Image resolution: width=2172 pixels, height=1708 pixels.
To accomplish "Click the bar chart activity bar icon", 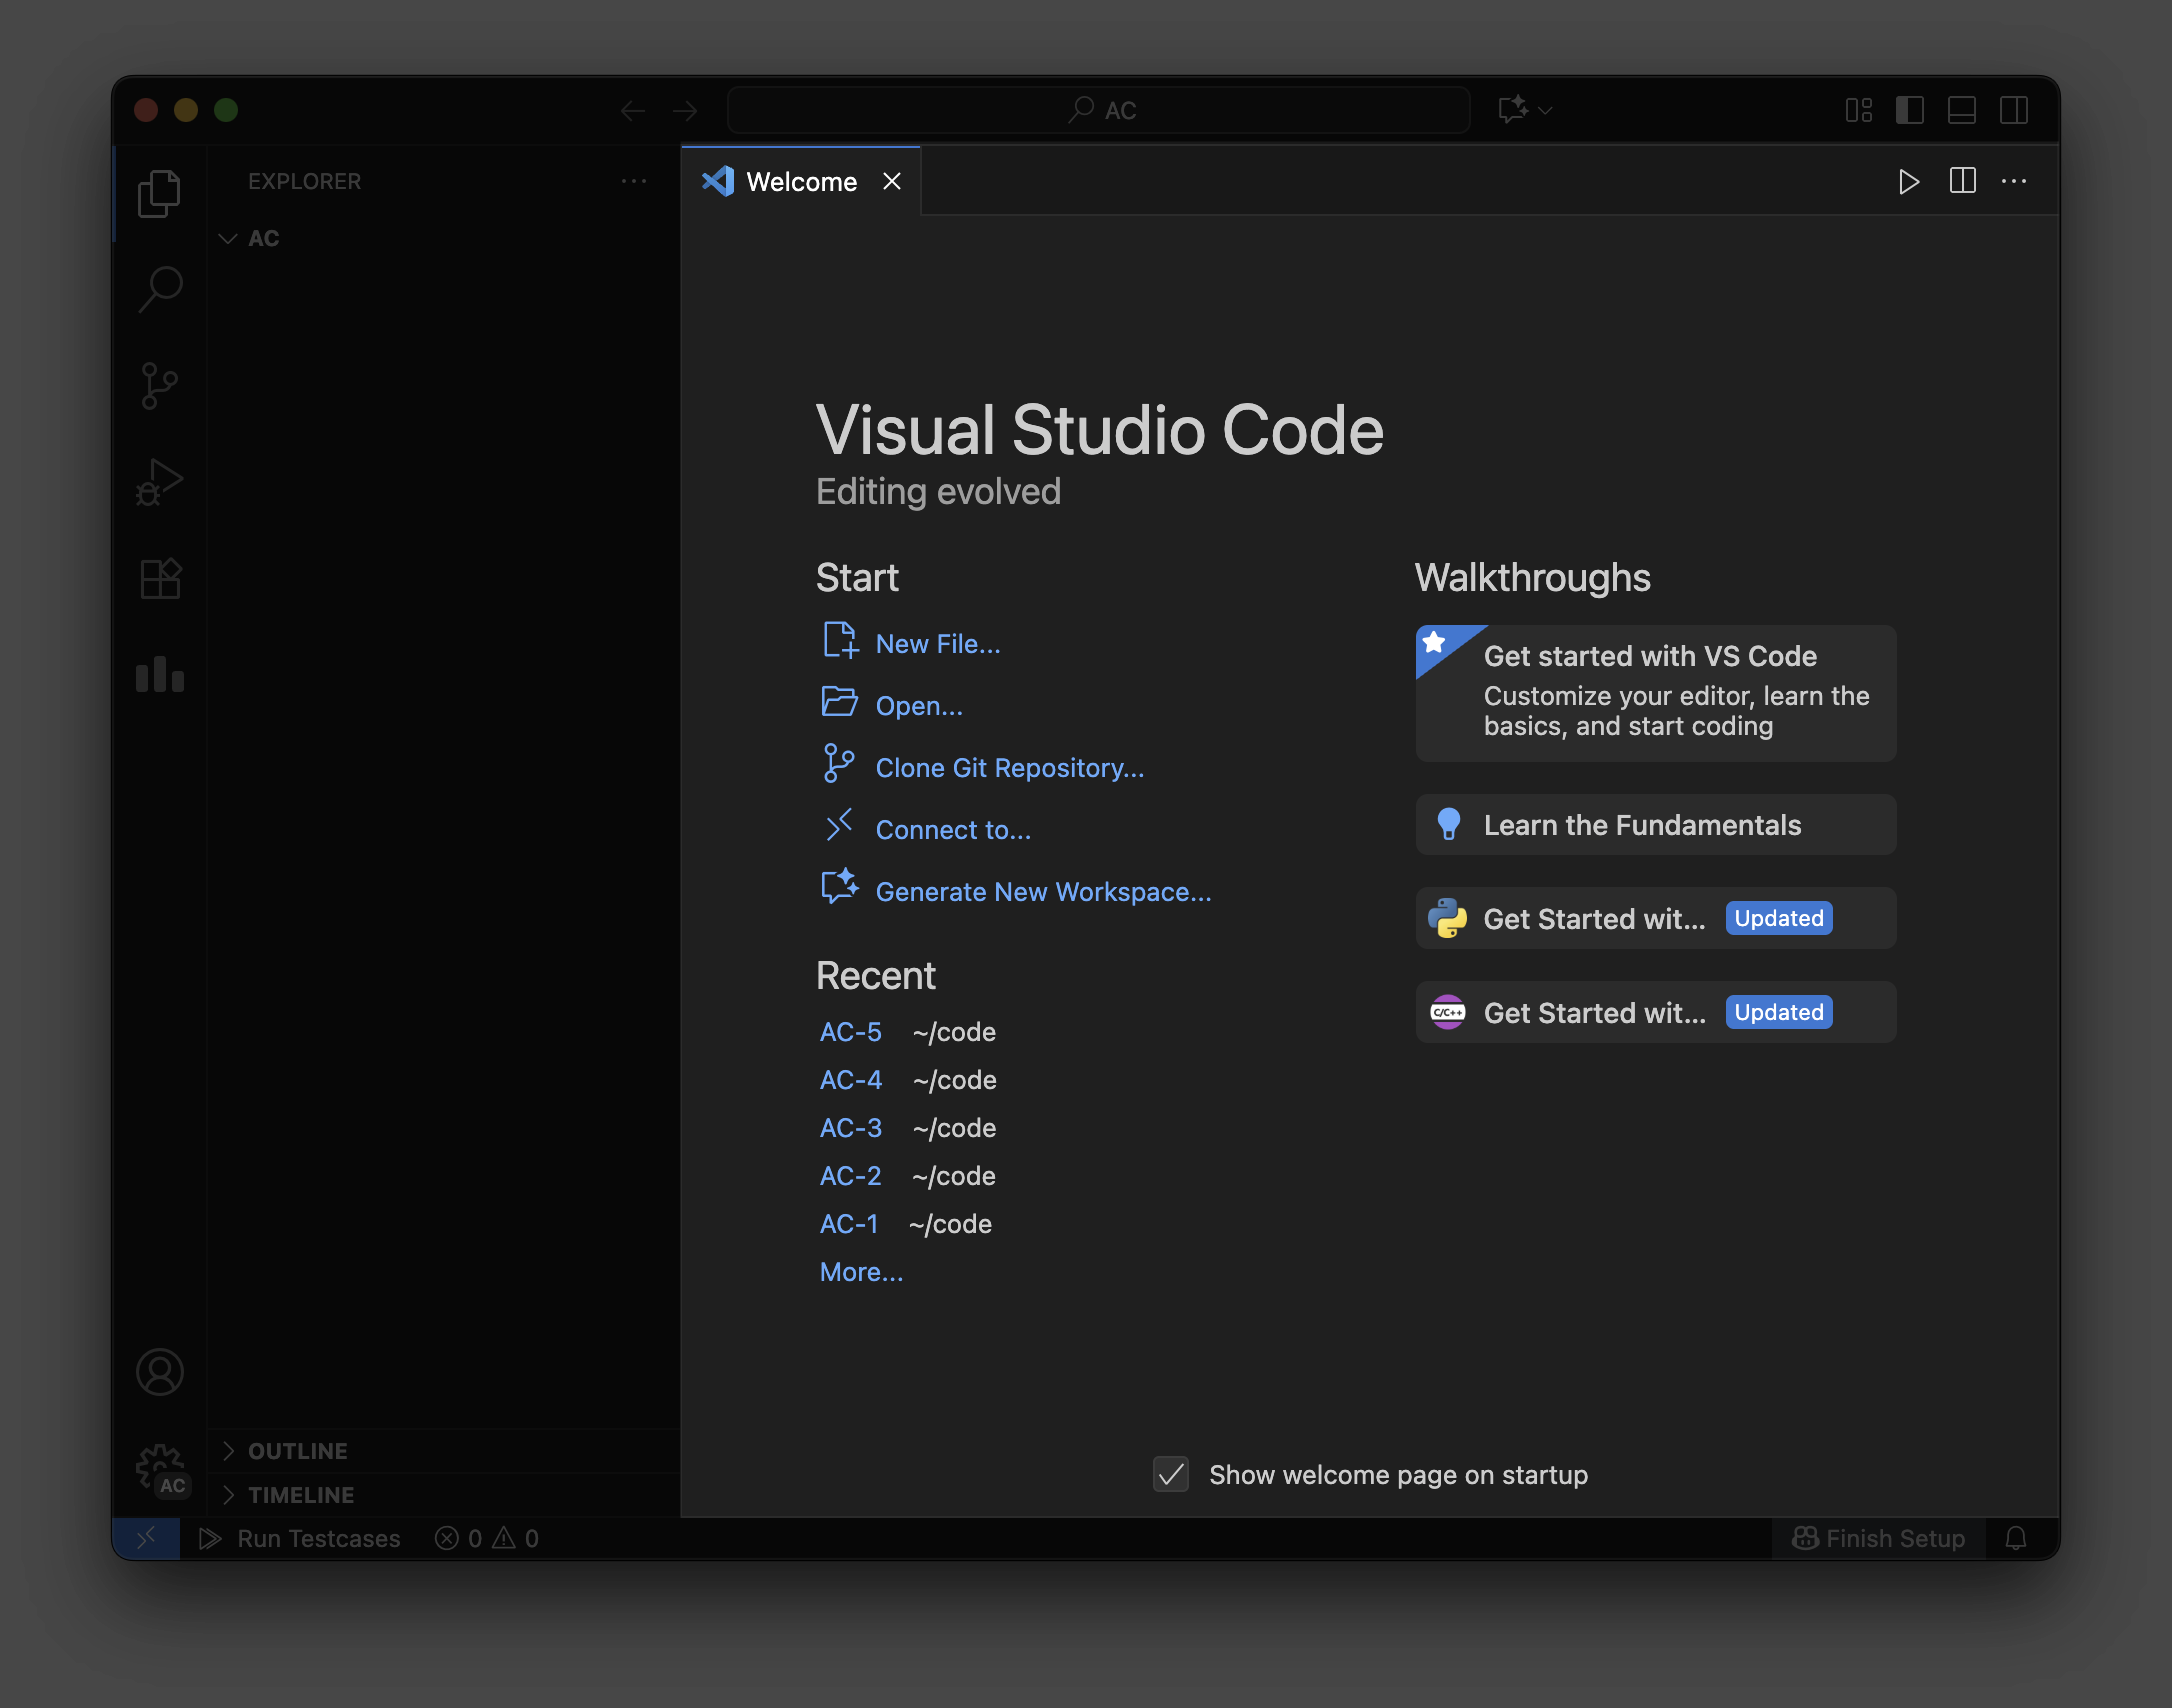I will click(159, 675).
